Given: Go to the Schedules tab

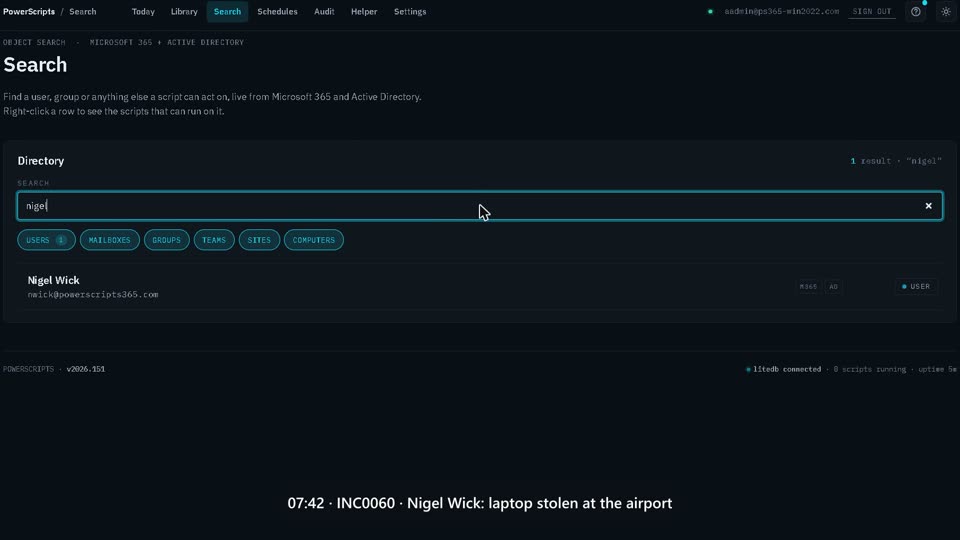Looking at the screenshot, I should (x=277, y=12).
